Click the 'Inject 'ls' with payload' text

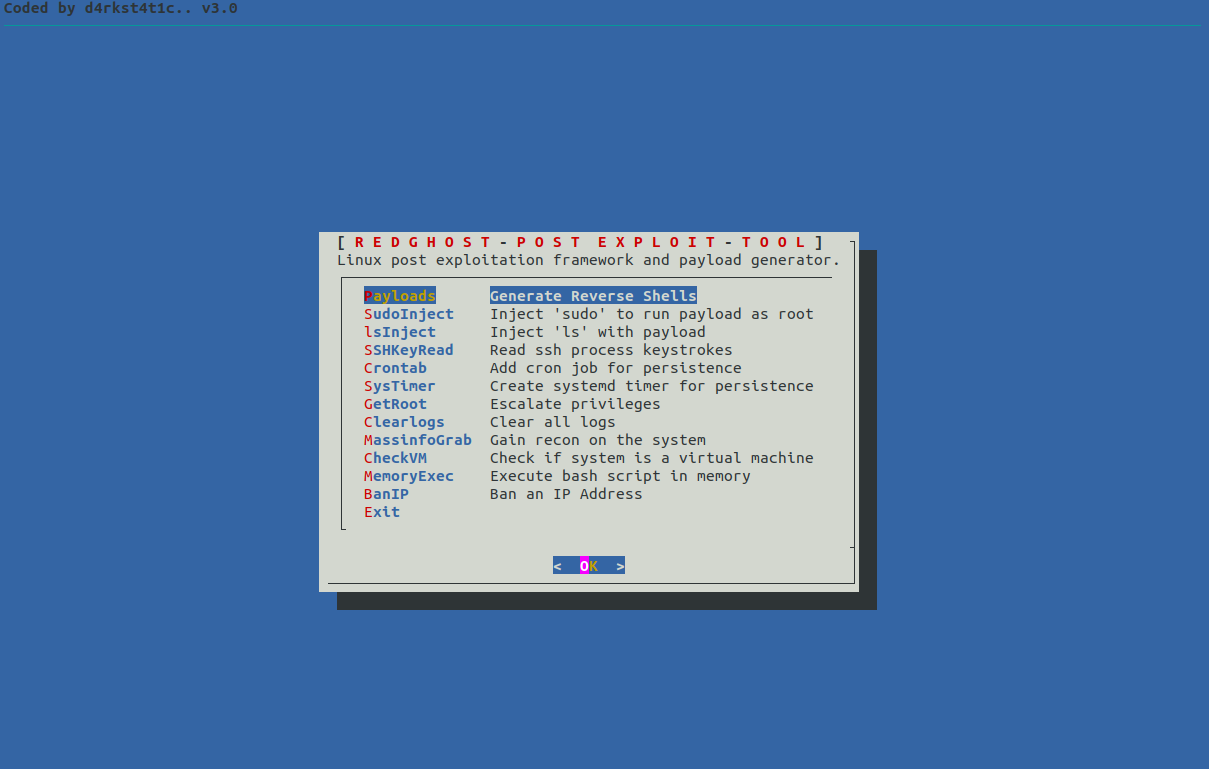(598, 332)
